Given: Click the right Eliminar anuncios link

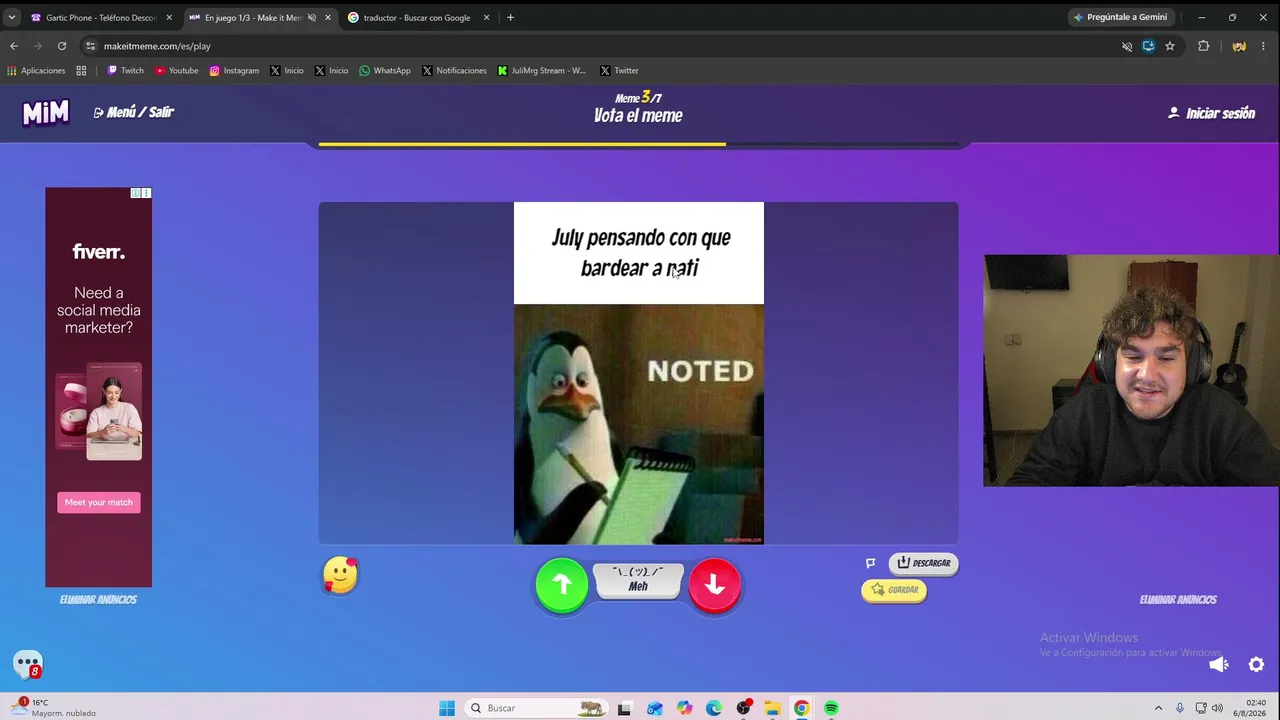Looking at the screenshot, I should coord(1178,600).
